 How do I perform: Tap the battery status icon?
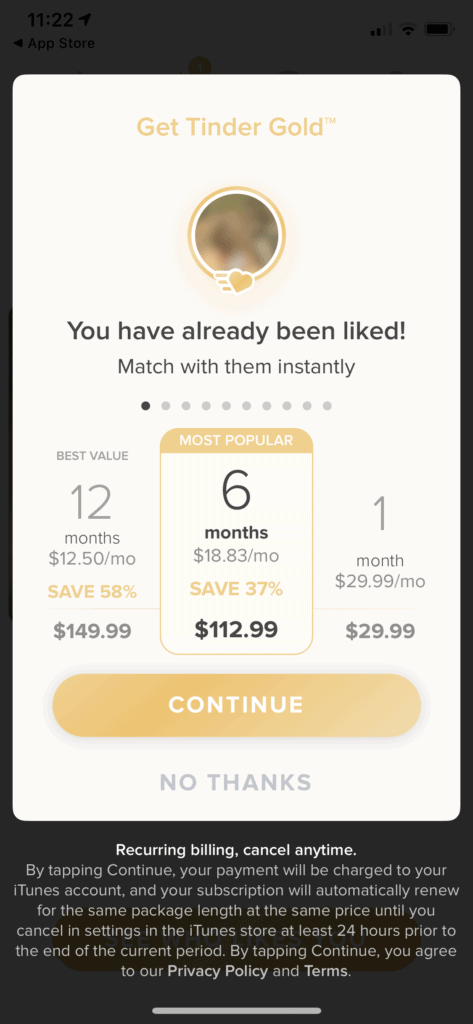[x=440, y=29]
